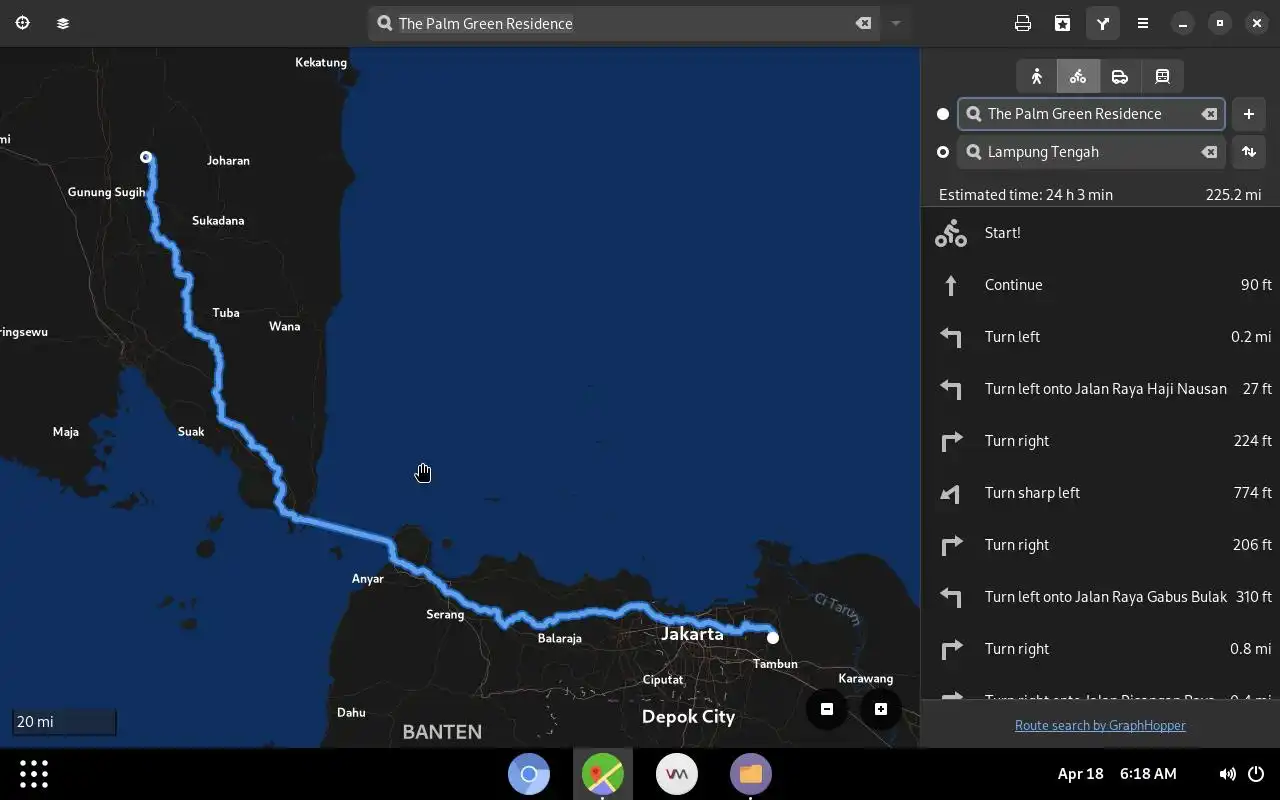
Task: Click the Karawang map label
Action: tap(865, 678)
